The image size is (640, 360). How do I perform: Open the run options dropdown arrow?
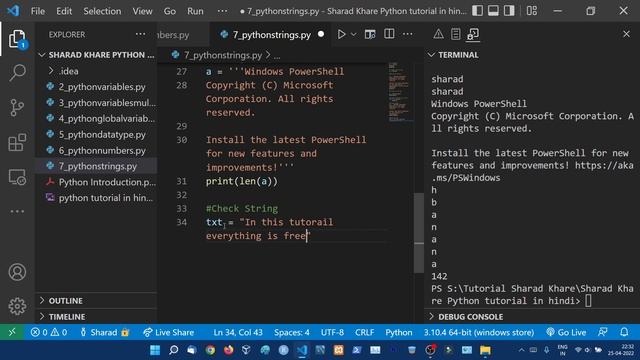pos(353,34)
